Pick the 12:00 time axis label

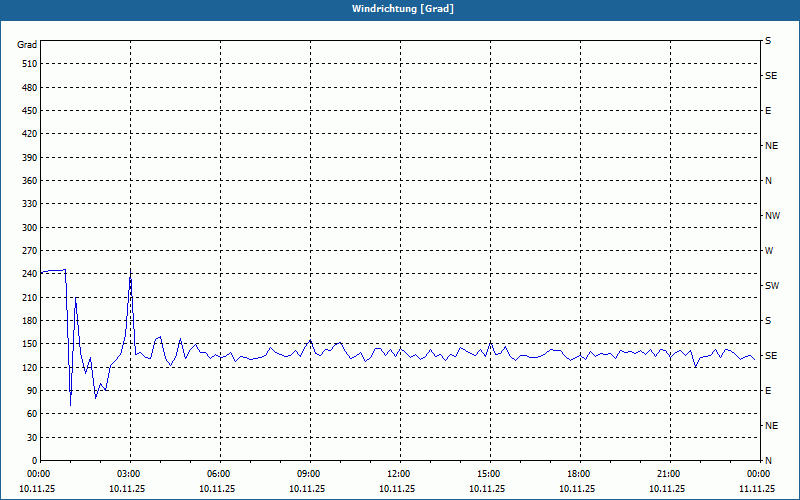pyautogui.click(x=400, y=474)
